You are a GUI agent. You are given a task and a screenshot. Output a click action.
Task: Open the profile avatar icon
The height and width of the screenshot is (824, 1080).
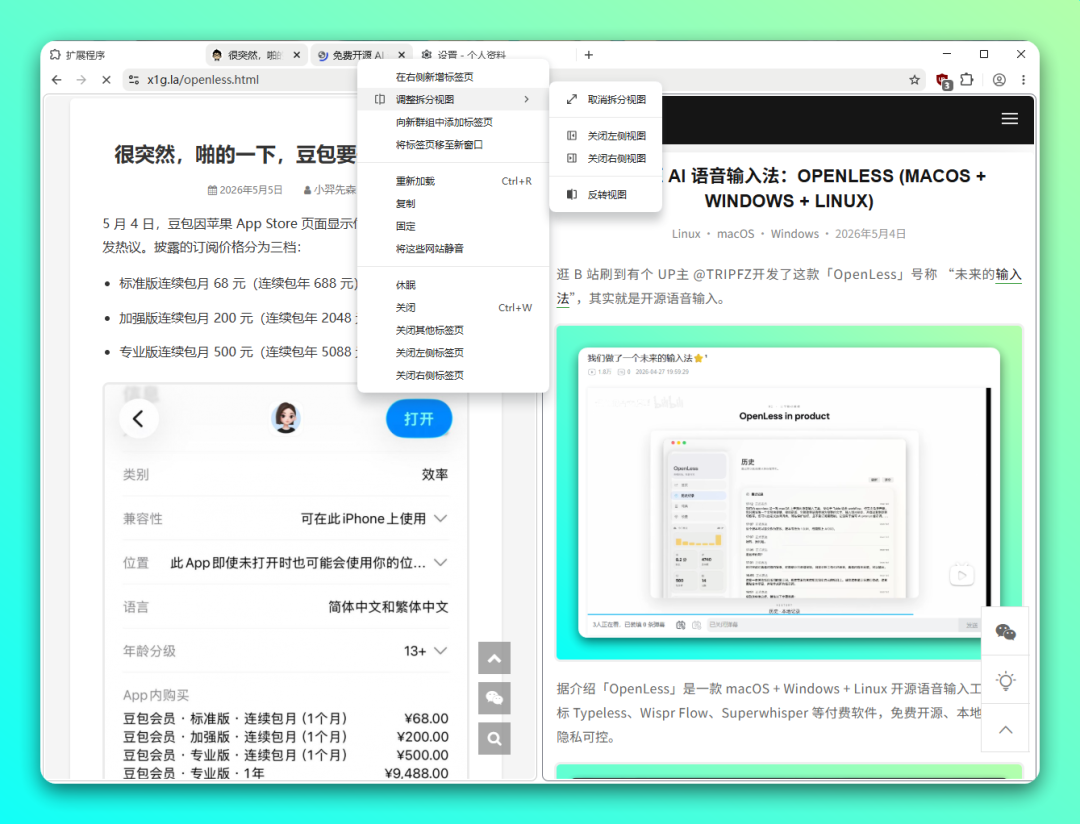[x=999, y=80]
